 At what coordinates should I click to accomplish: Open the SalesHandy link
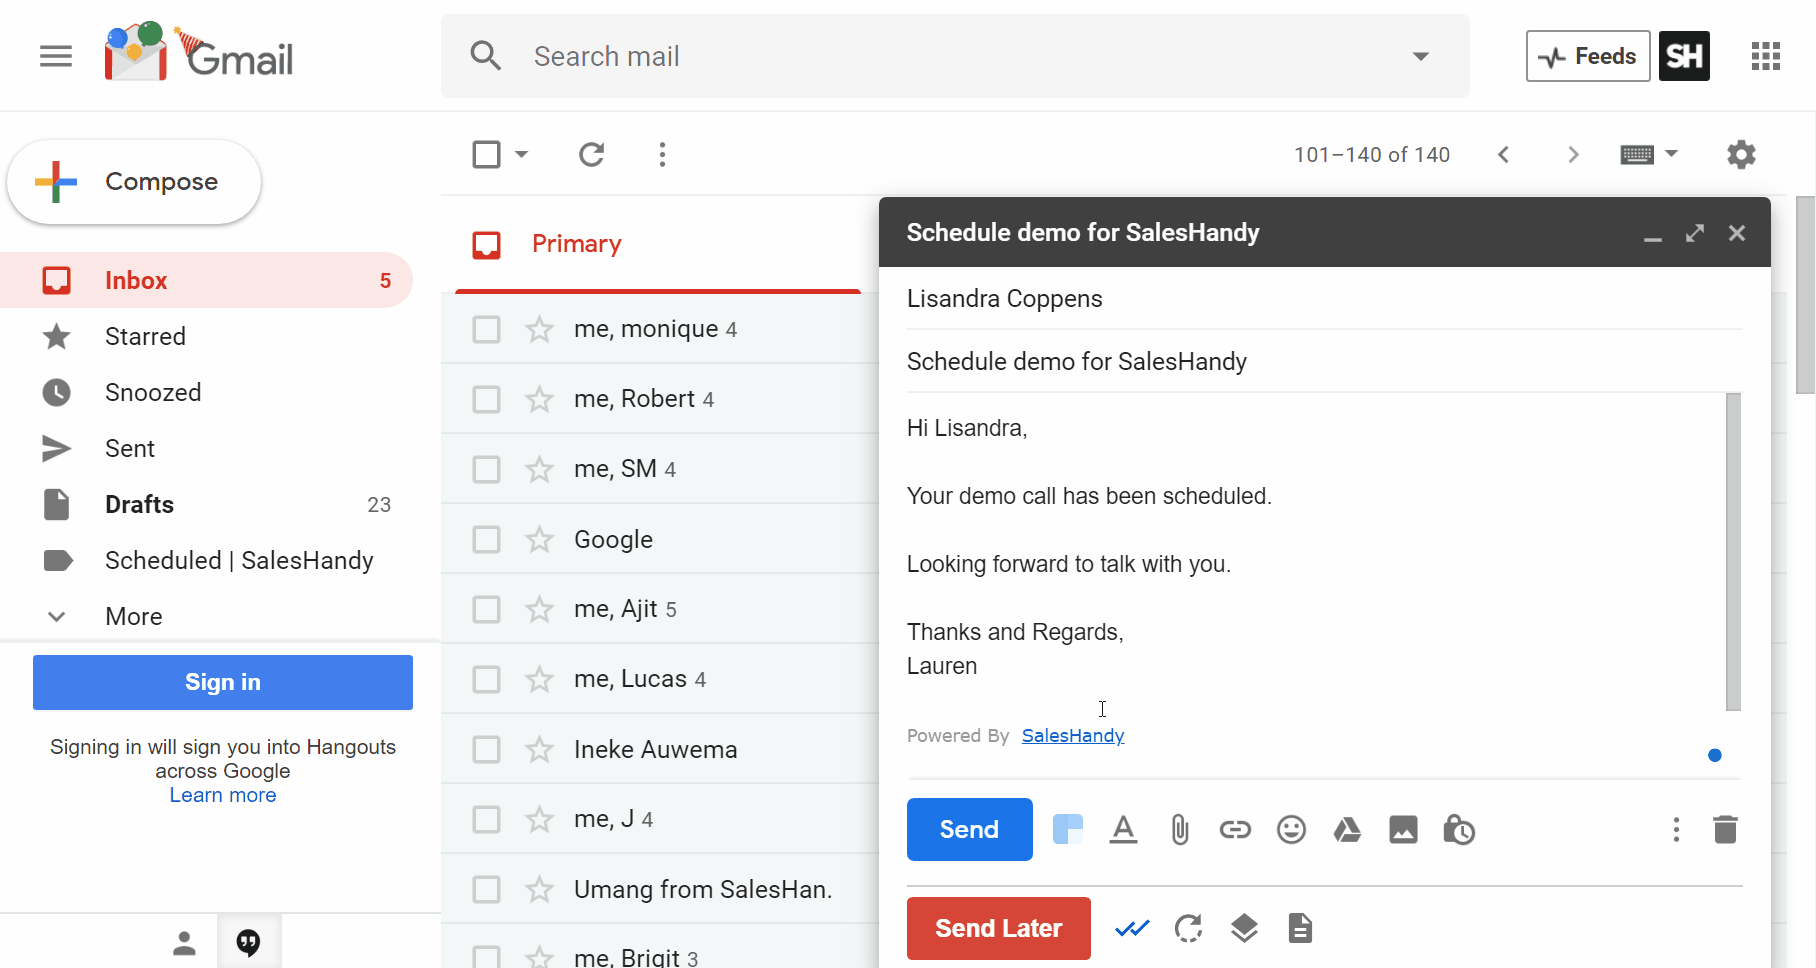pyautogui.click(x=1072, y=735)
